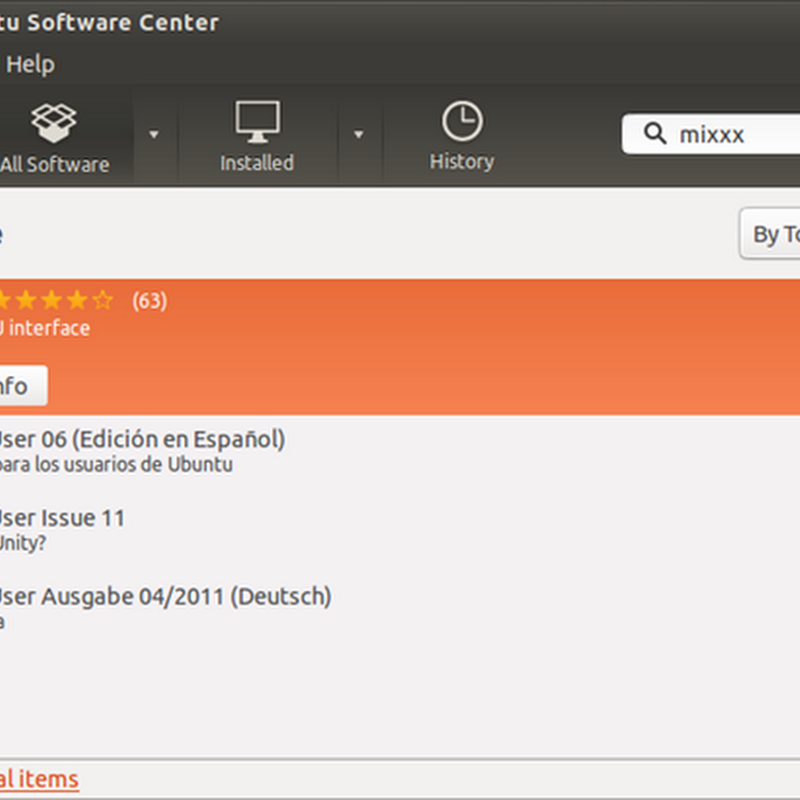Click the magnifier icon in search box

click(655, 134)
